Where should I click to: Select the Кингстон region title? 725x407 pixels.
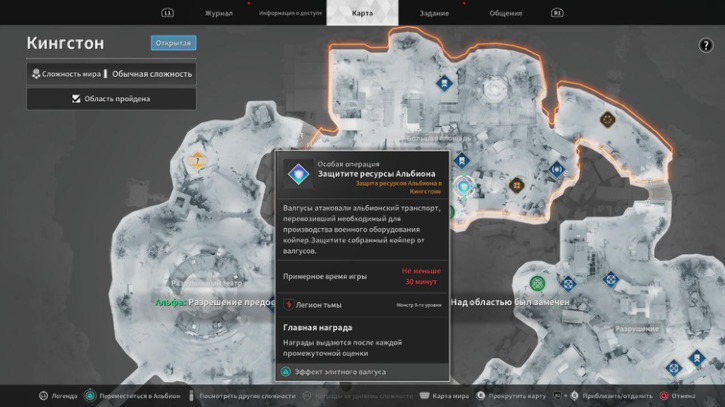65,43
